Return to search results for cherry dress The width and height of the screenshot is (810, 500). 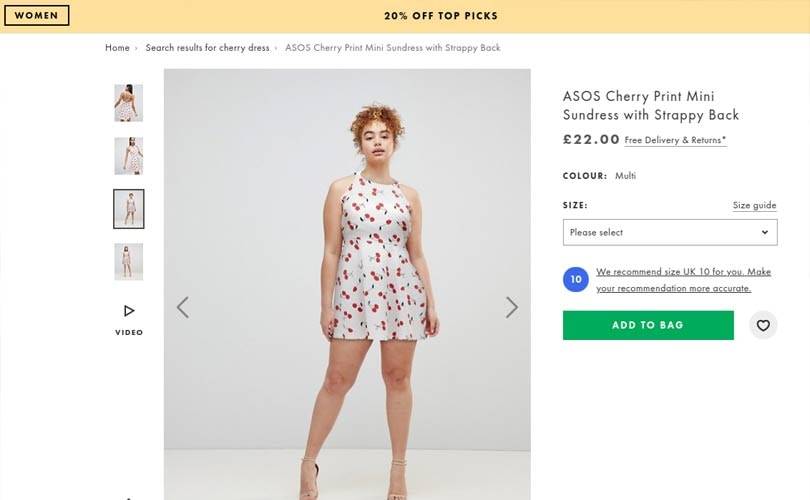click(207, 48)
